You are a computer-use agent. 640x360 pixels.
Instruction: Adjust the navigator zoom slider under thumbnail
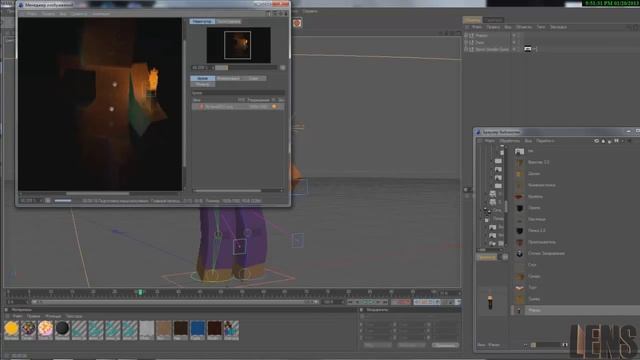pos(245,68)
